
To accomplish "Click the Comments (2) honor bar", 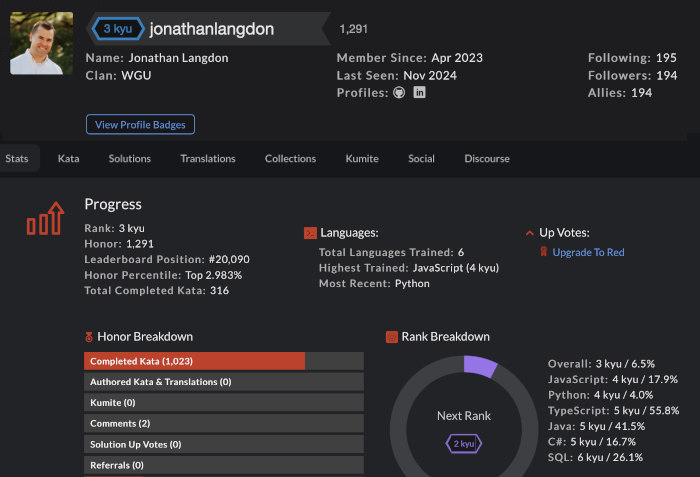I will click(224, 423).
